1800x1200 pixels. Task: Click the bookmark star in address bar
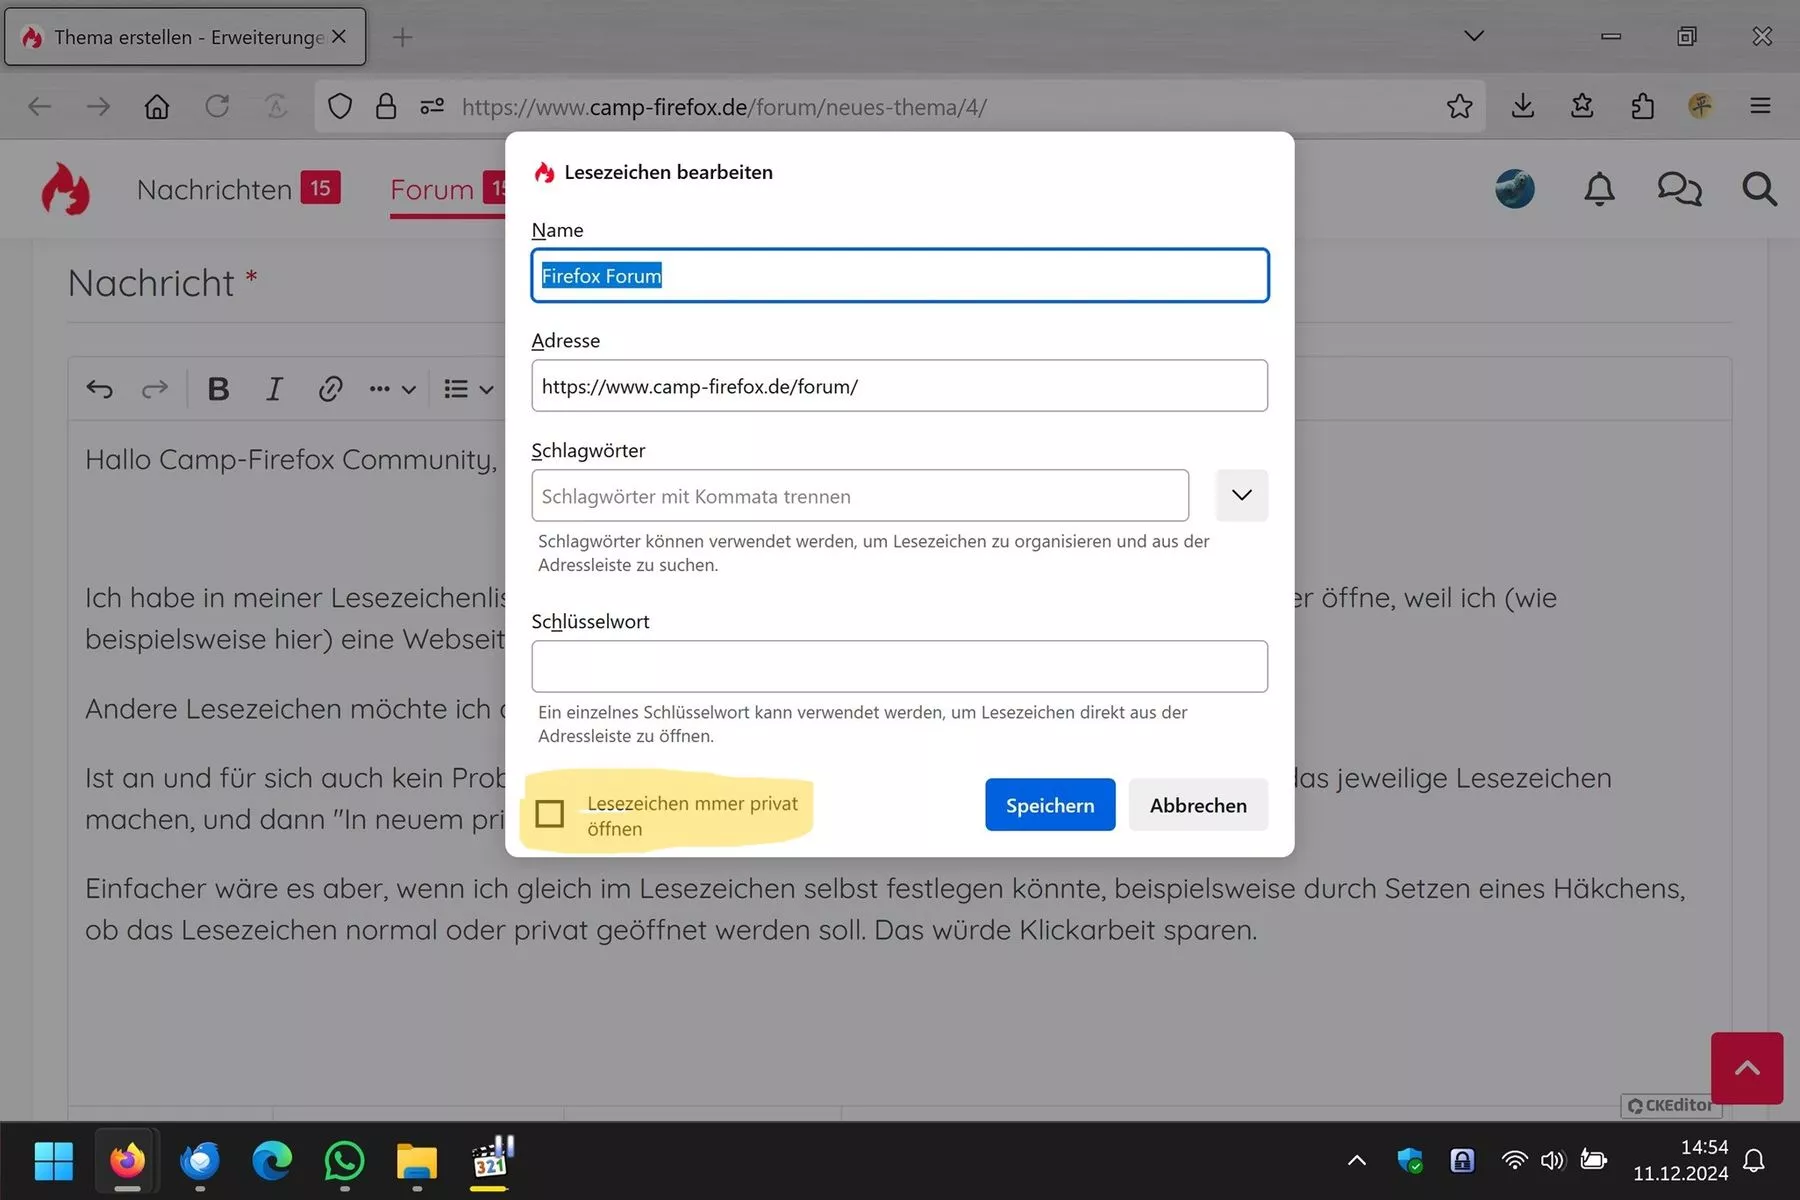click(x=1459, y=106)
